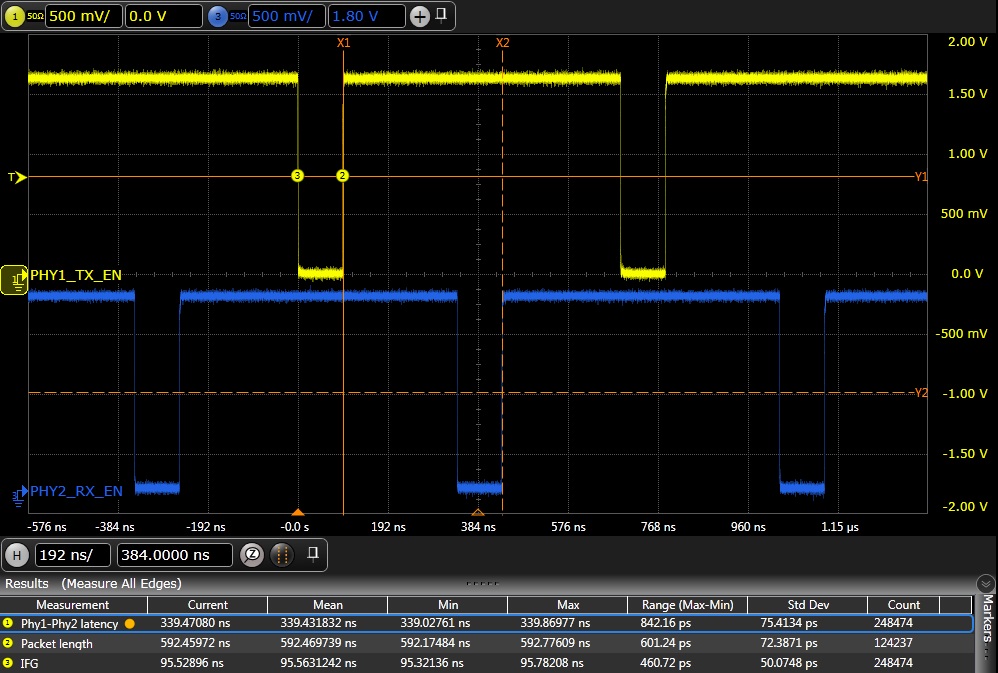The image size is (998, 673).
Task: Click the X2 marker label
Action: click(502, 43)
